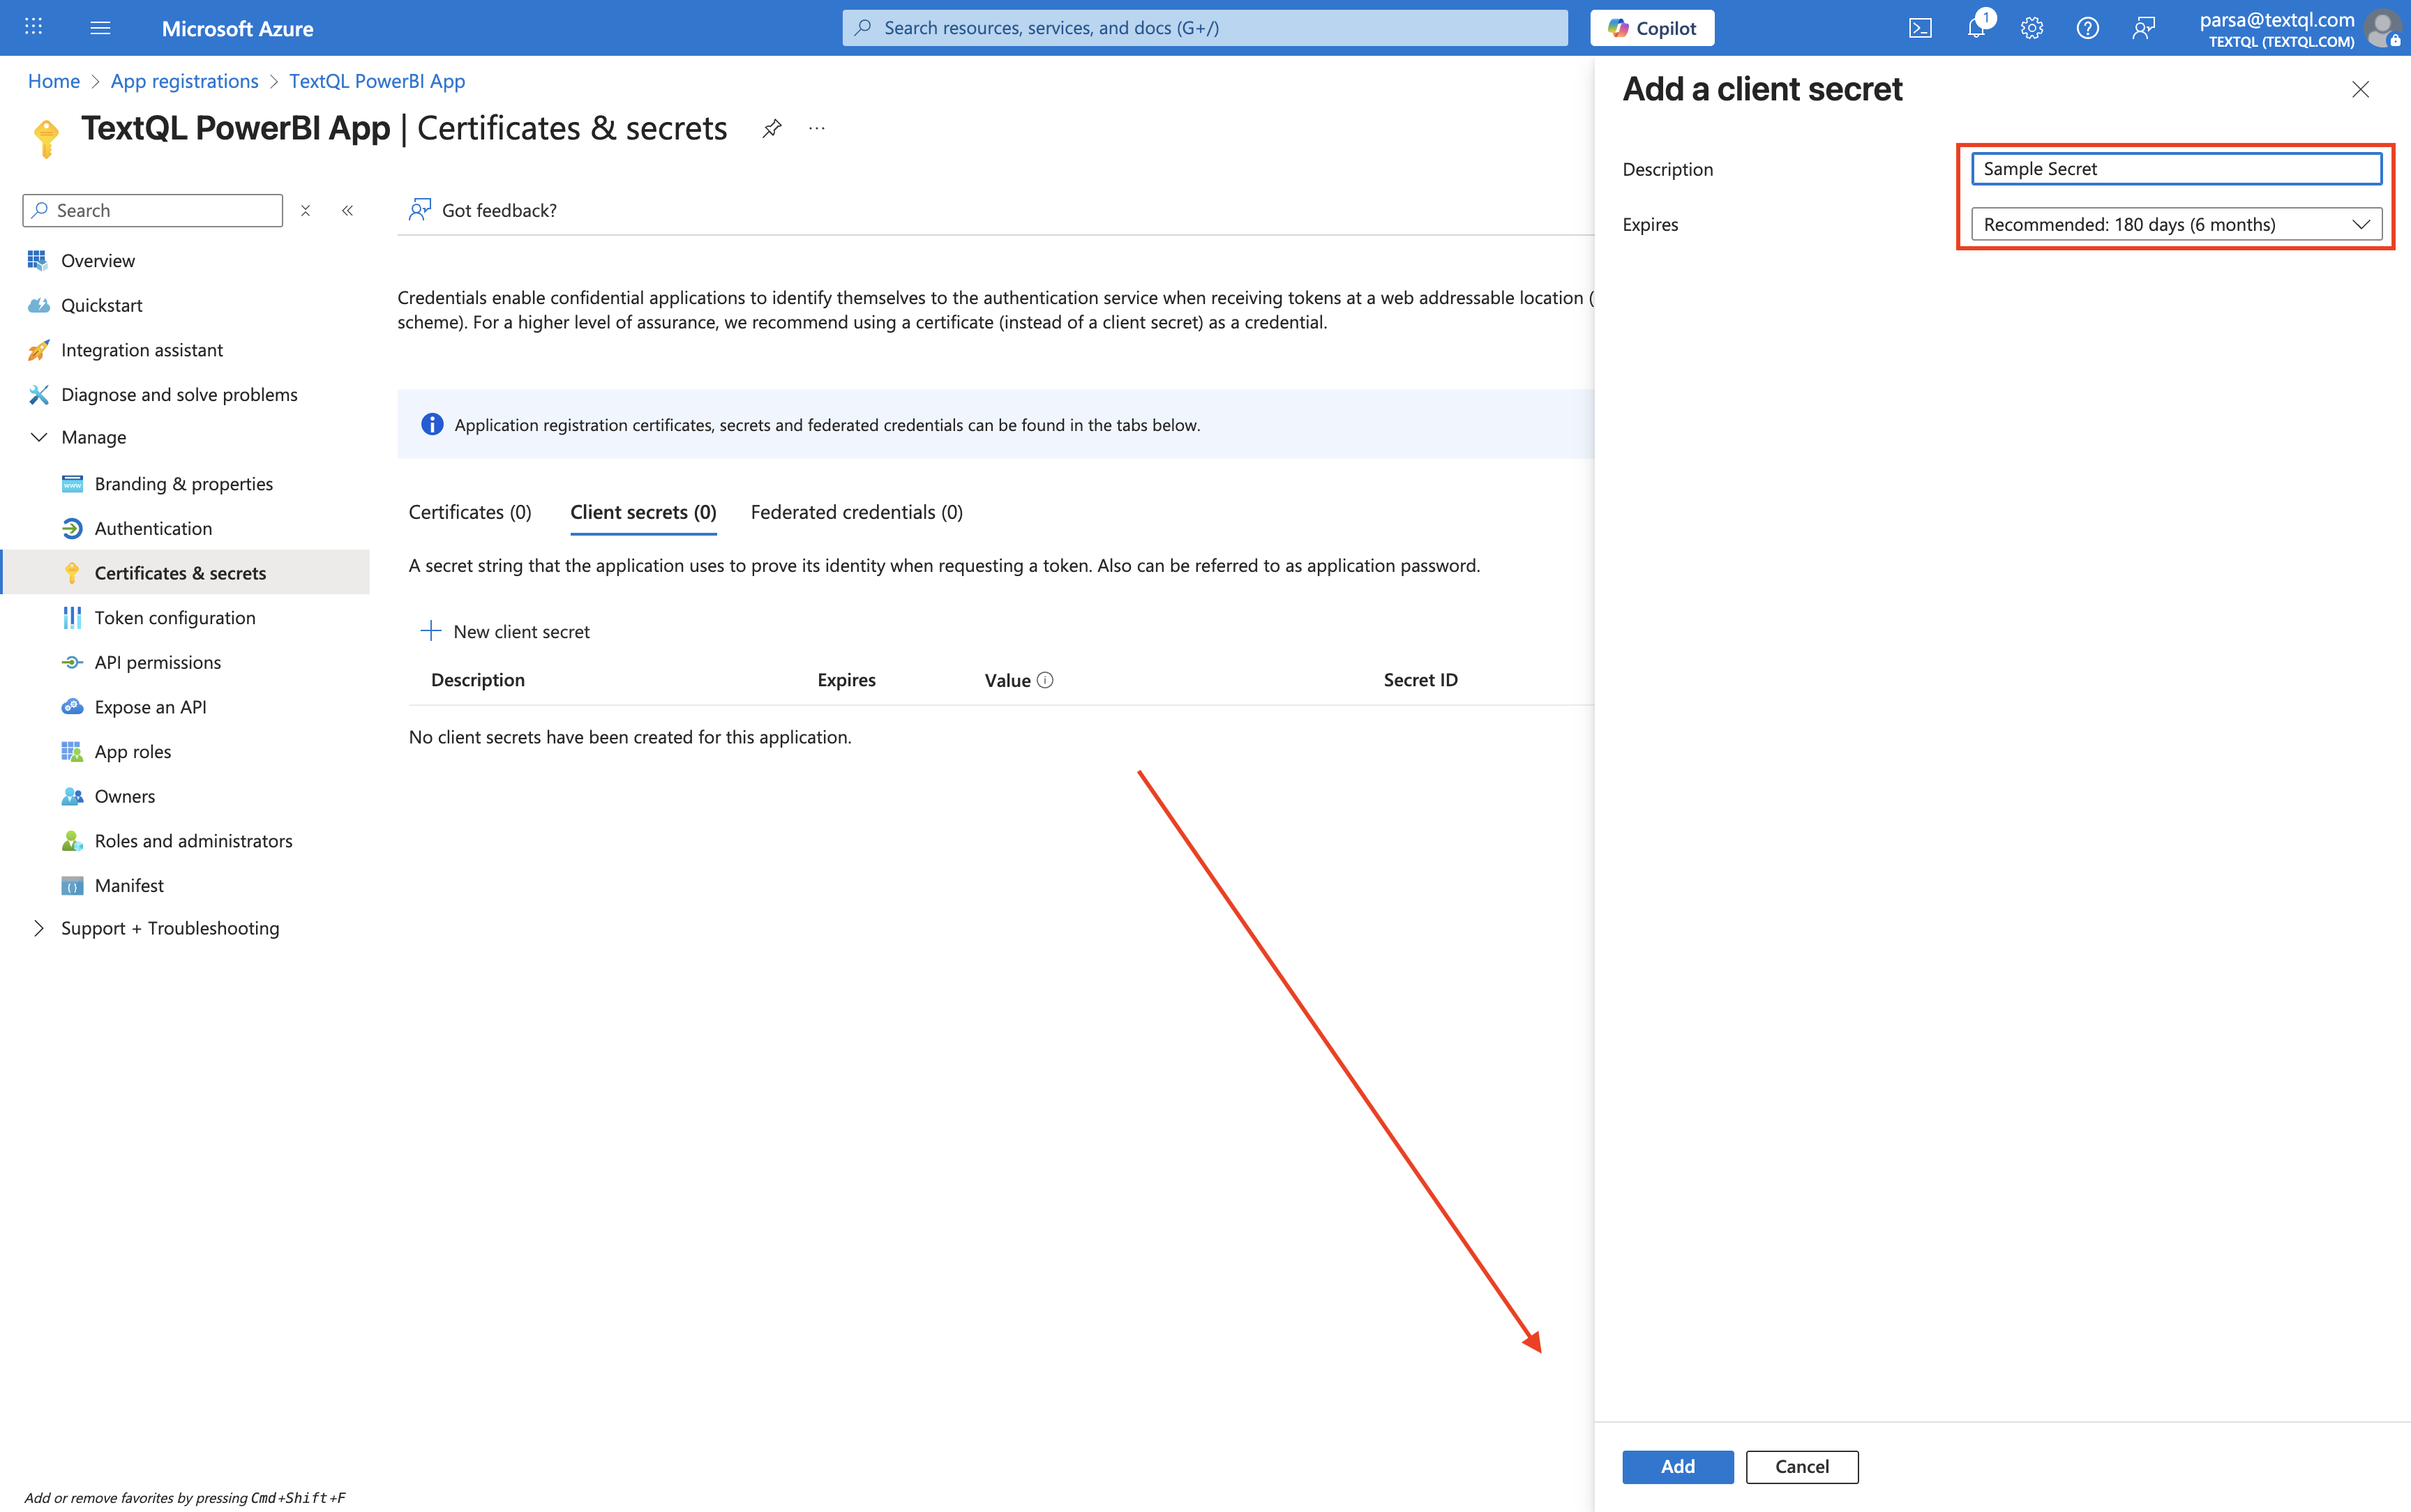Open Azure Cloud Shell icon
The image size is (2411, 1512).
pos(1920,28)
